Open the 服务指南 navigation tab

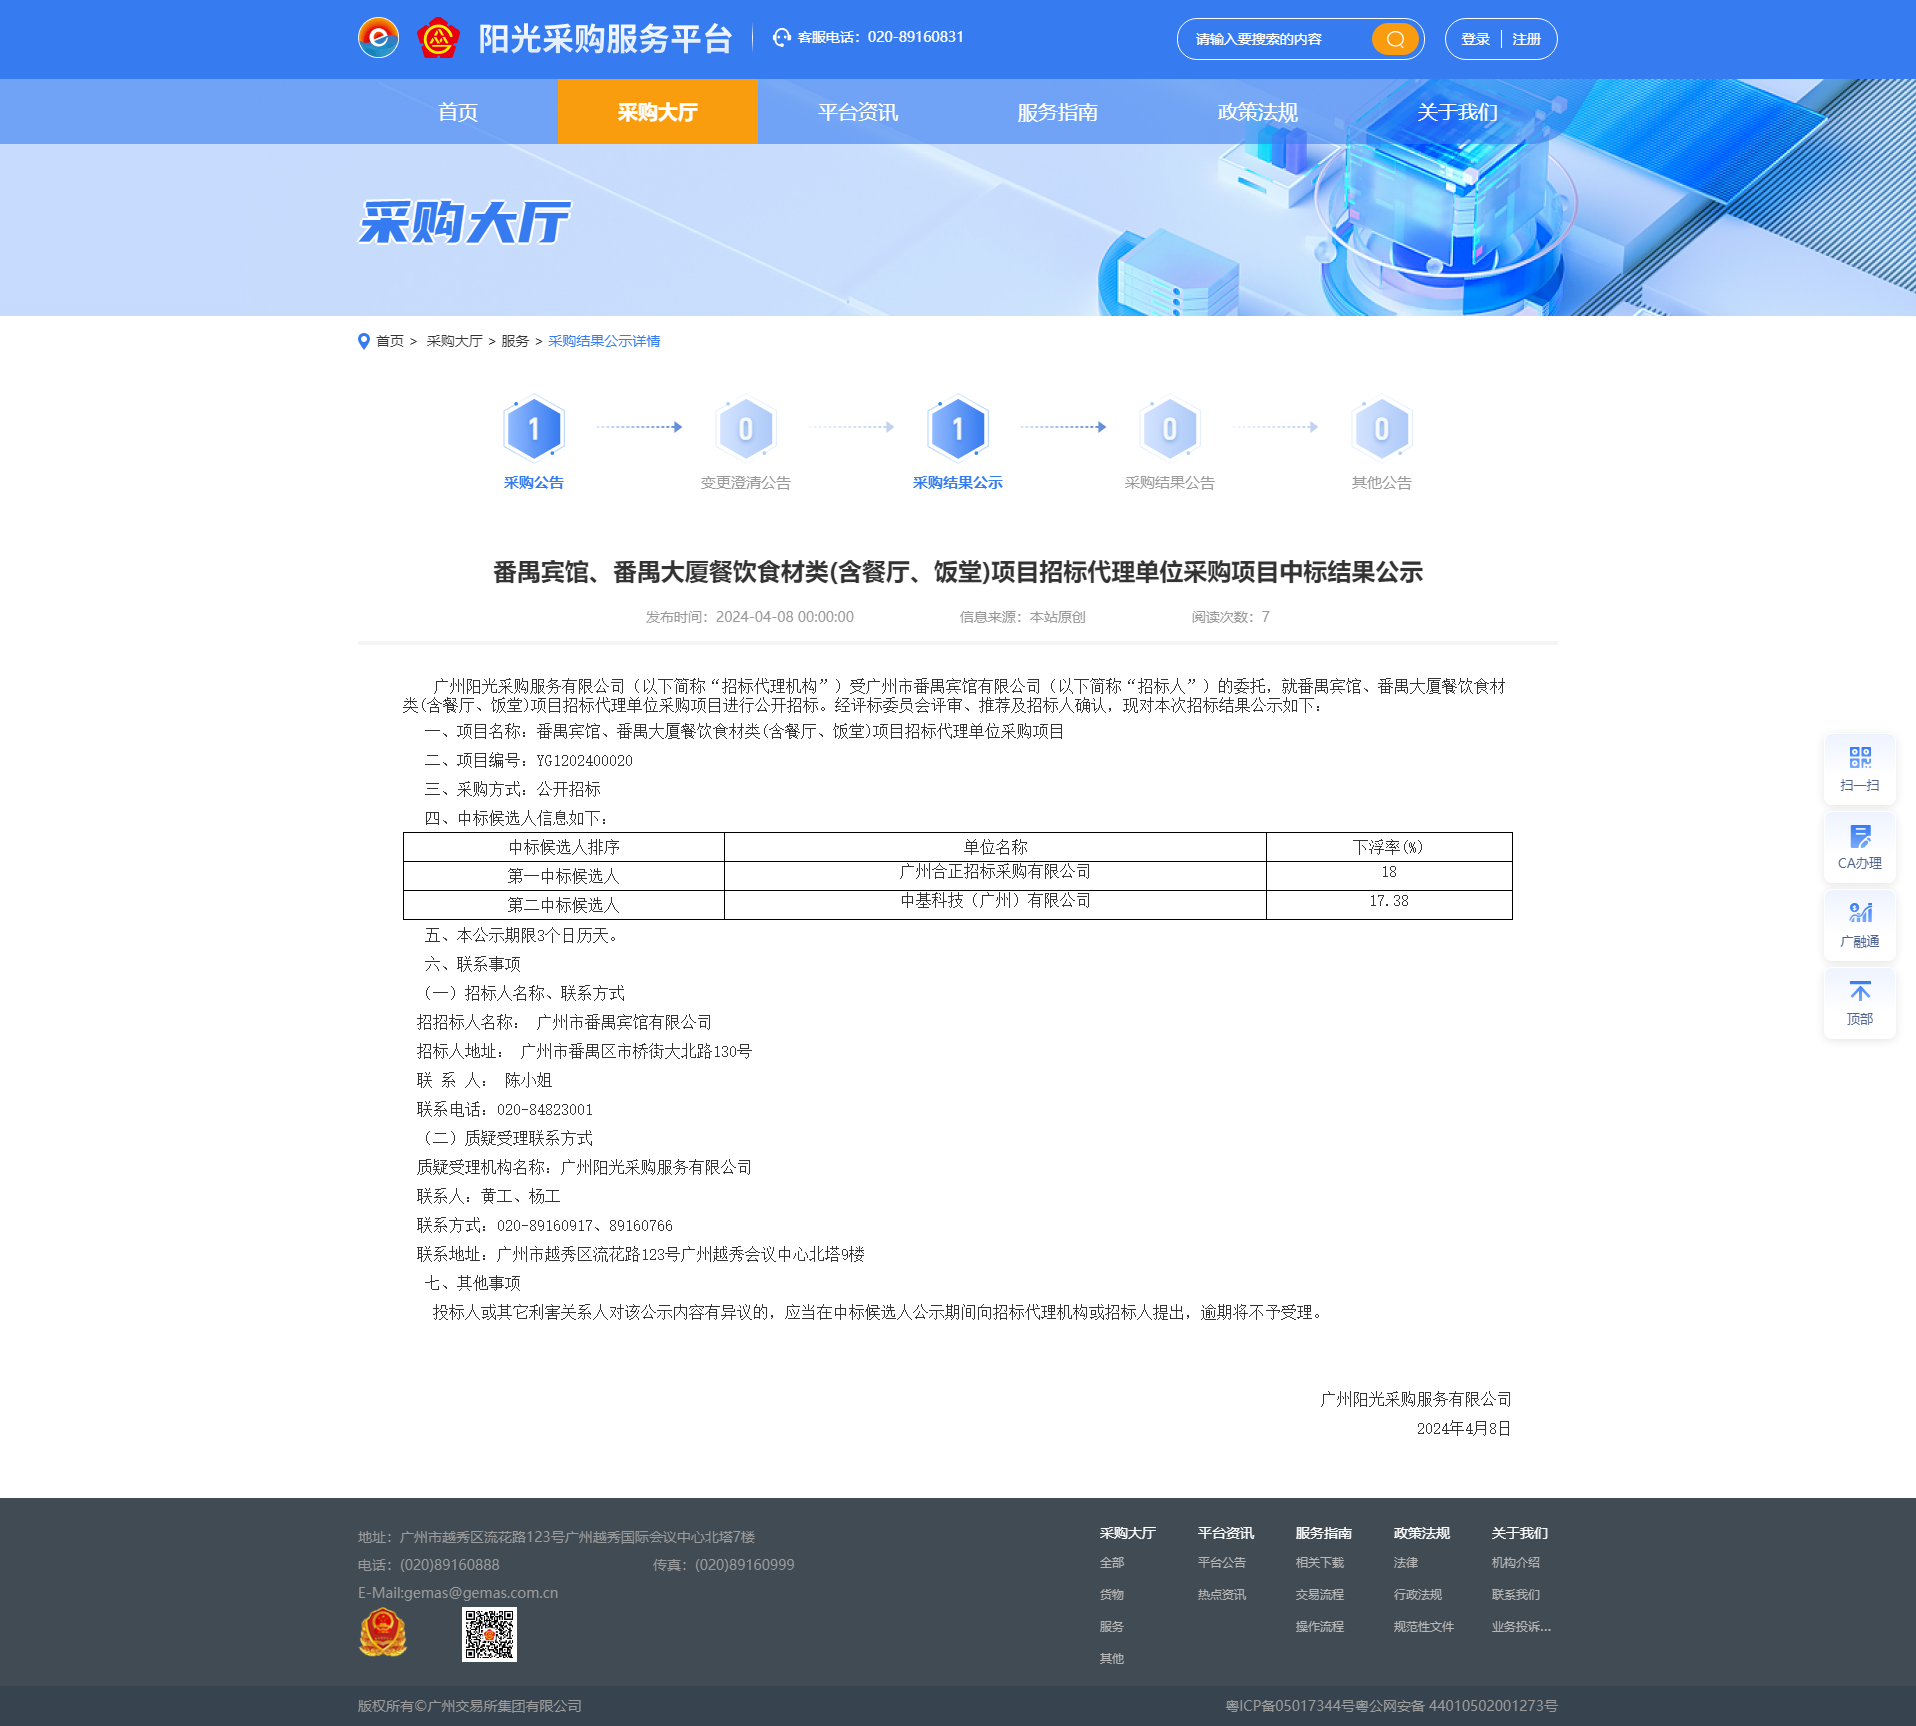pyautogui.click(x=1058, y=112)
